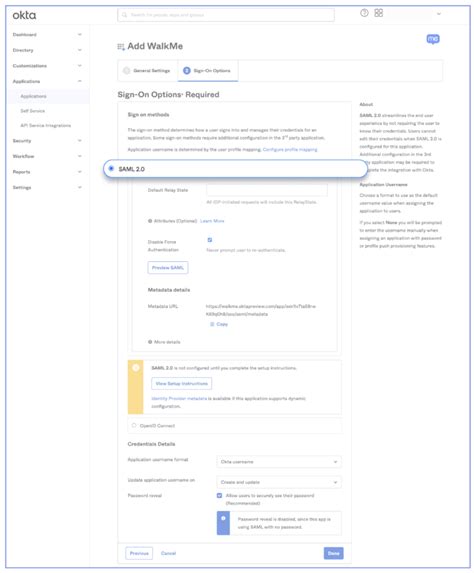Viewport: 474px width, 573px height.
Task: Click the WalkMe app logo icon
Action: pyautogui.click(x=433, y=39)
